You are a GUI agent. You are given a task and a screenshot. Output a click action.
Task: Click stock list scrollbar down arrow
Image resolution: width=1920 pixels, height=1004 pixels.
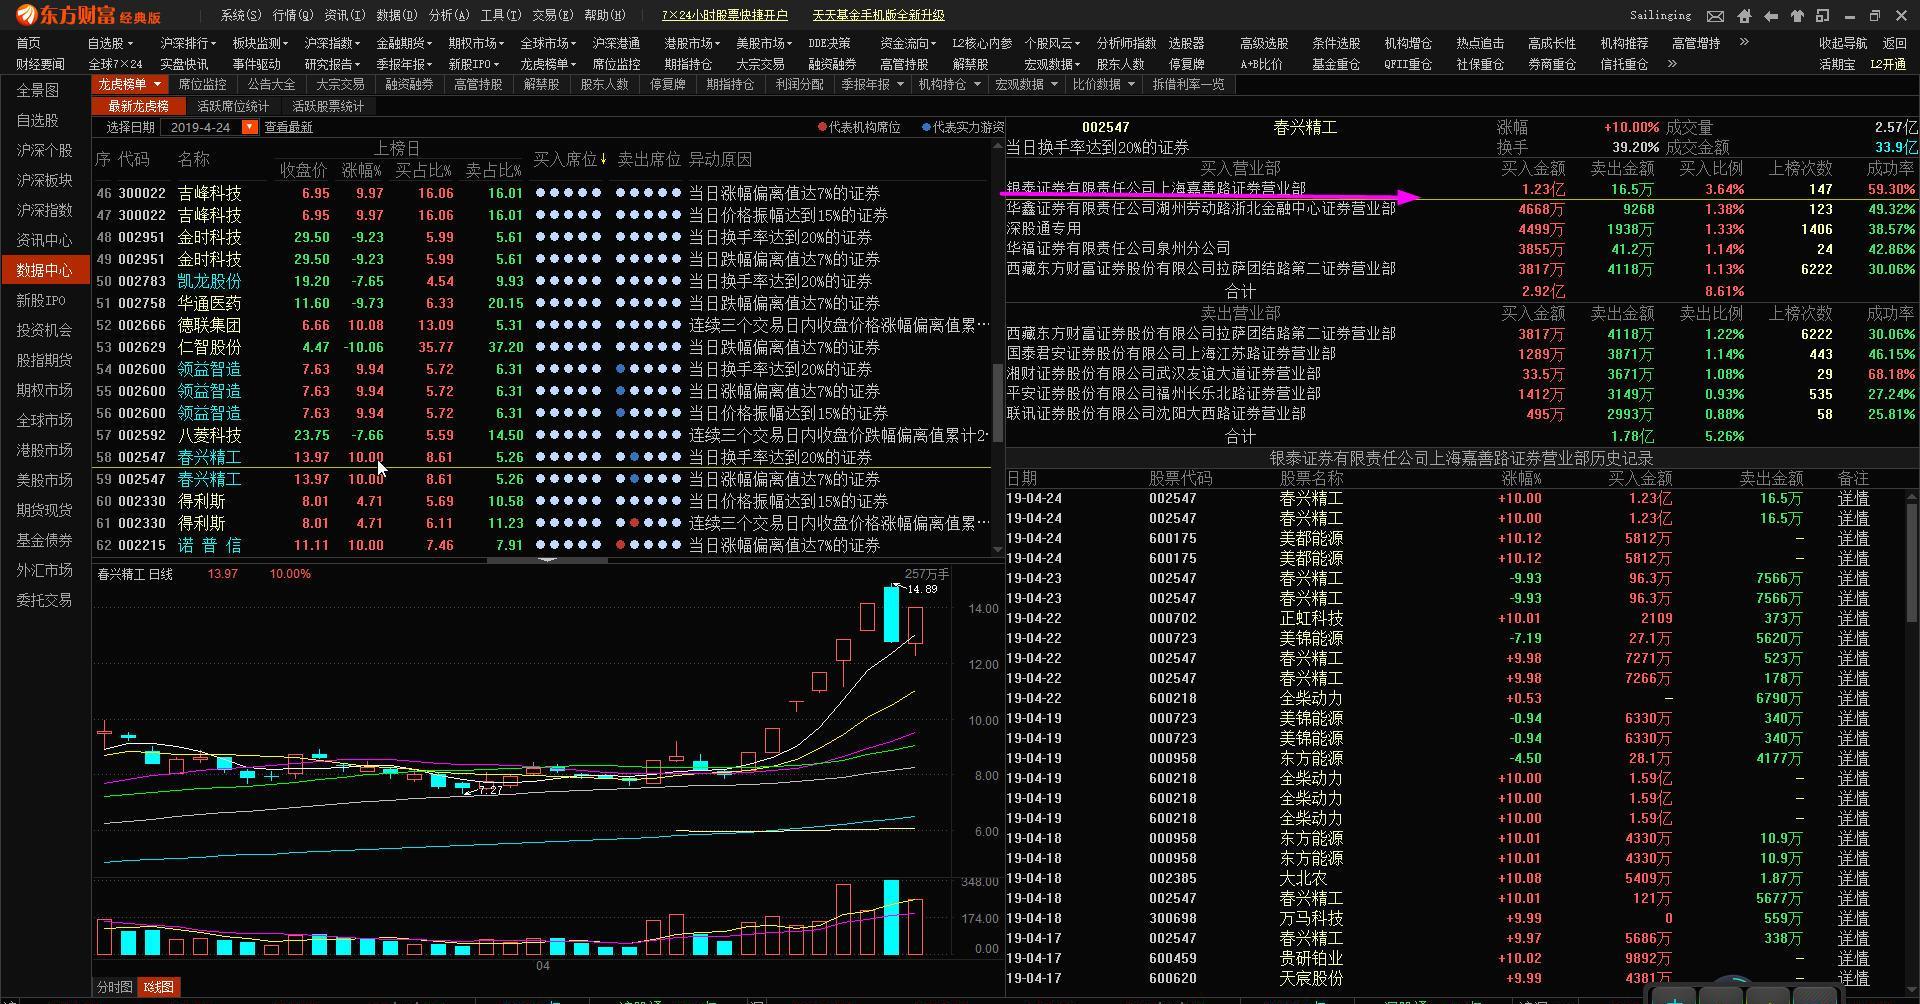click(x=997, y=550)
